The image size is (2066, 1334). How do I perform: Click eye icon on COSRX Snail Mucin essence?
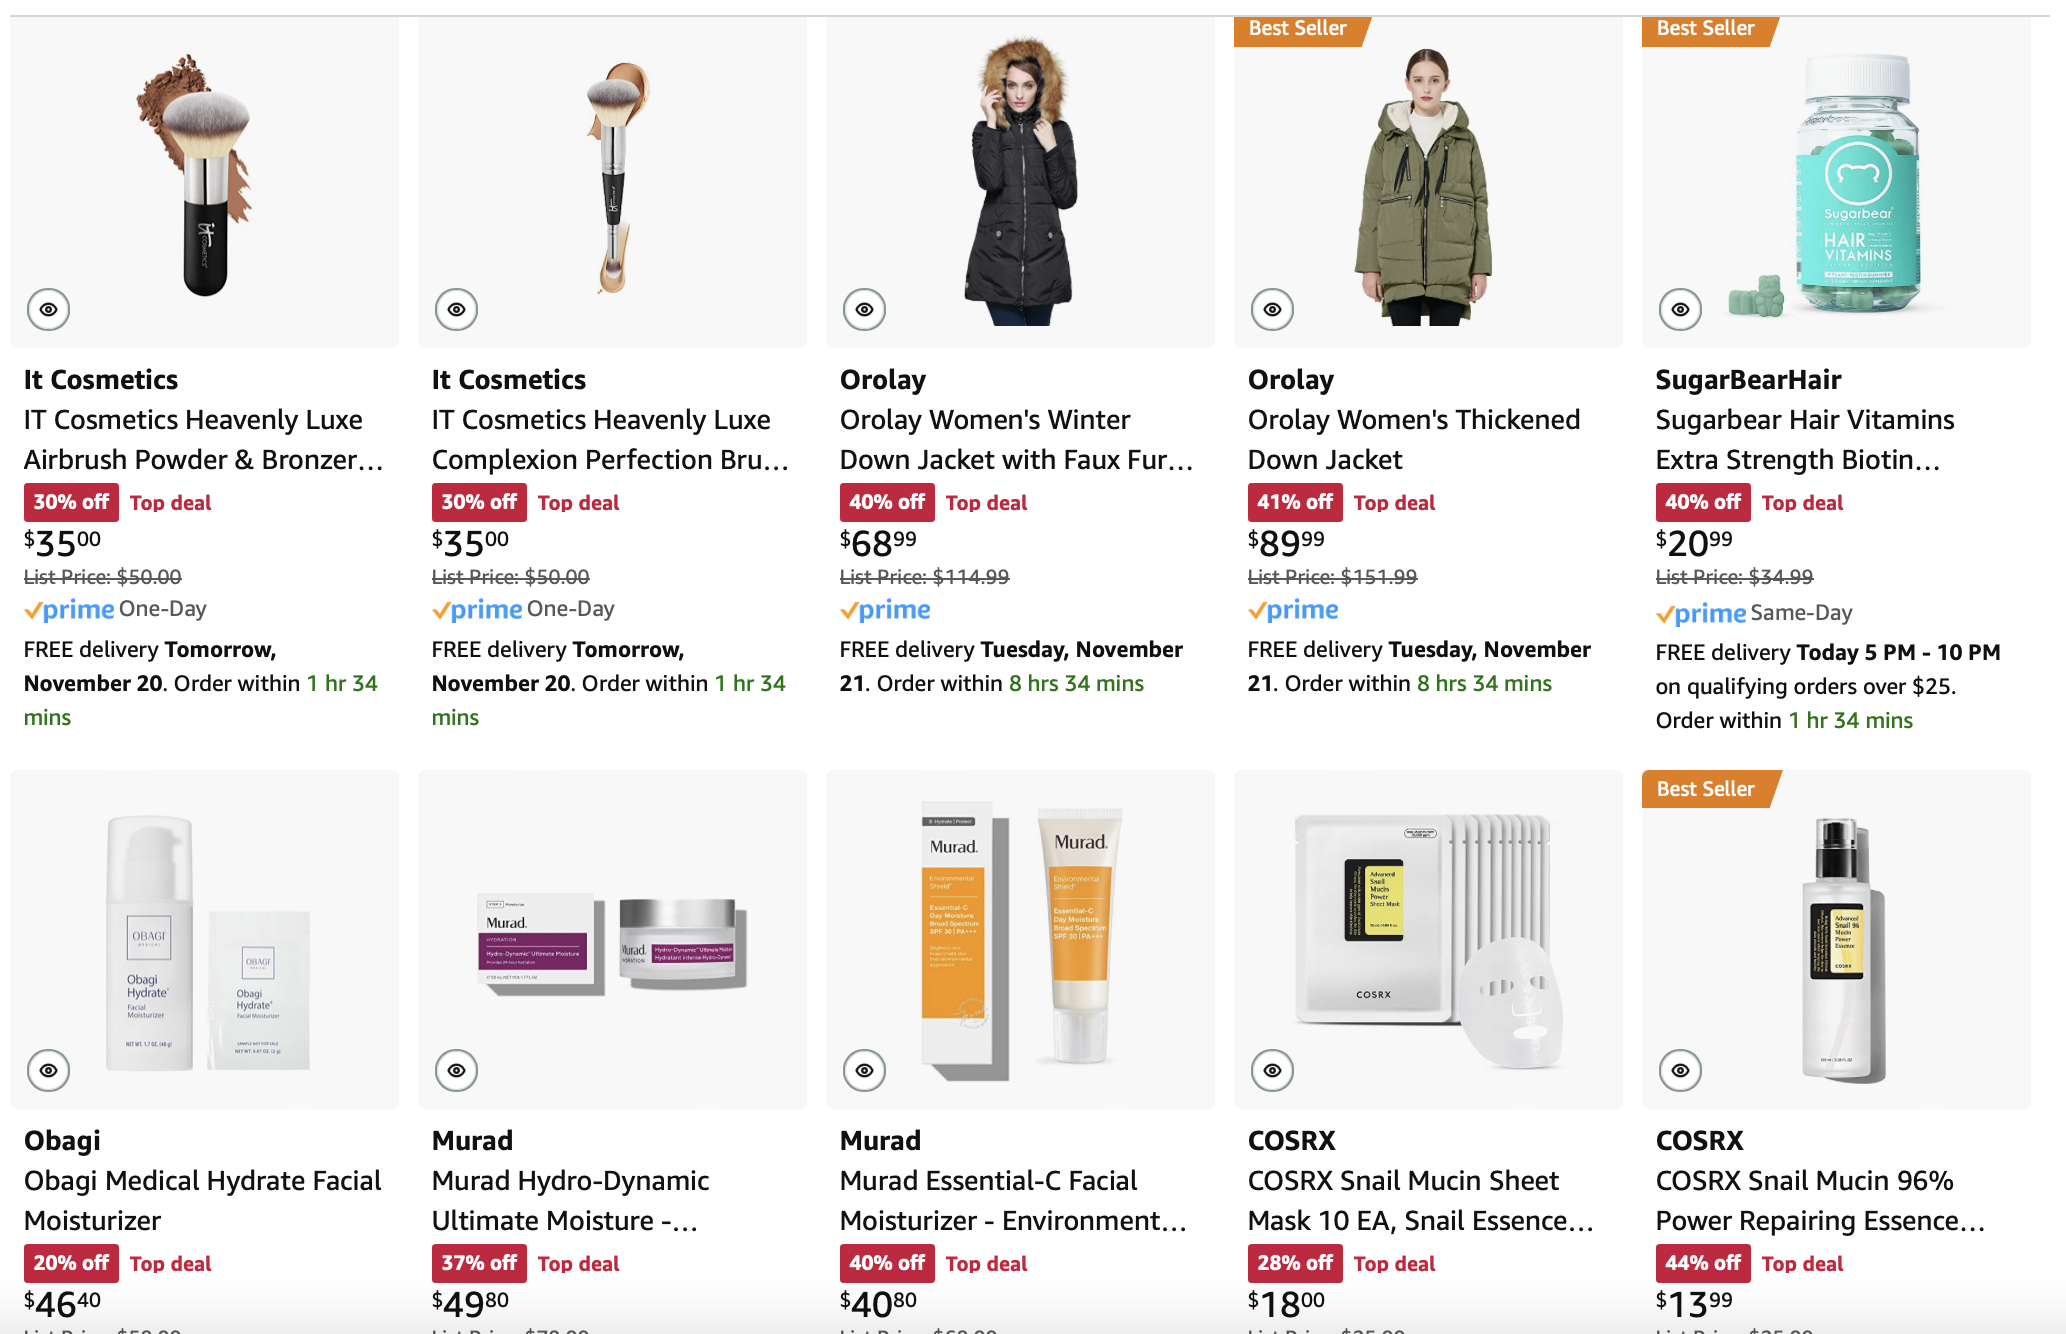[x=1680, y=1071]
